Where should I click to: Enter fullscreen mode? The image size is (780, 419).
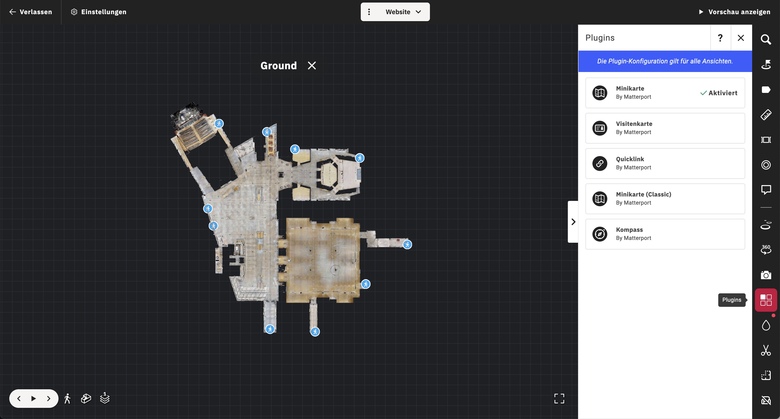[559, 399]
